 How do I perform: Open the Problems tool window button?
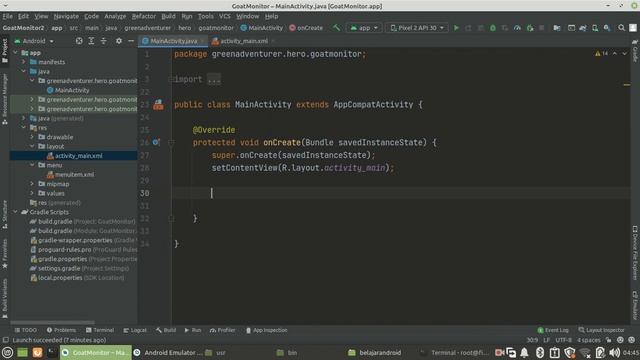pos(61,330)
